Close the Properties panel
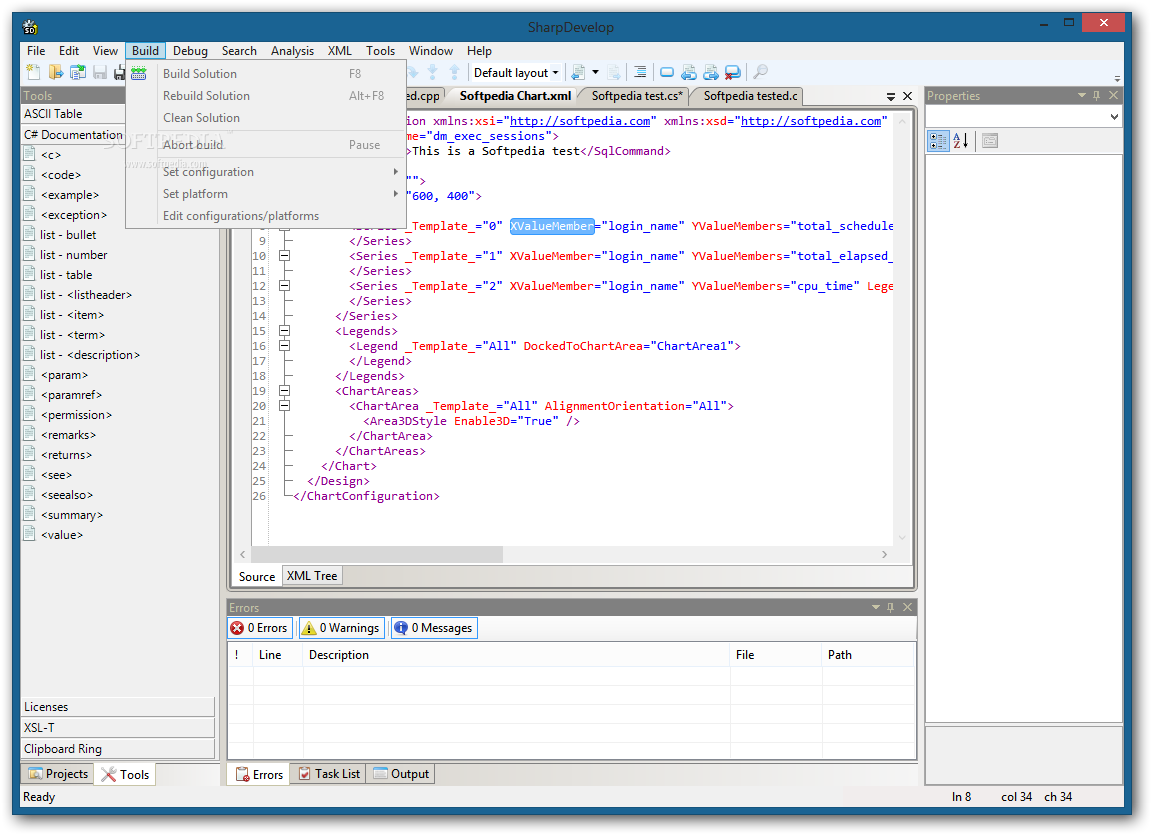This screenshot has height=835, width=1152. 1114,95
